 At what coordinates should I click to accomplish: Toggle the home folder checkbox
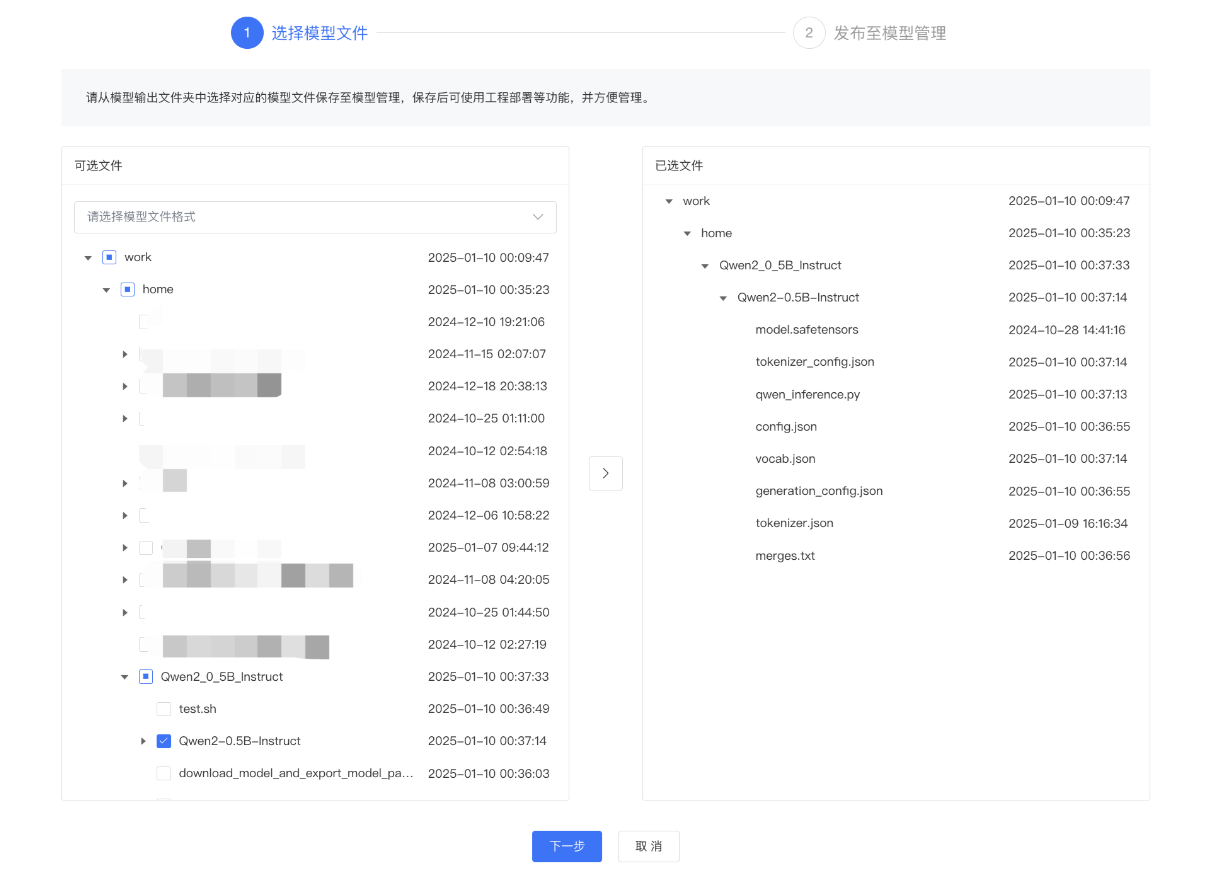127,289
